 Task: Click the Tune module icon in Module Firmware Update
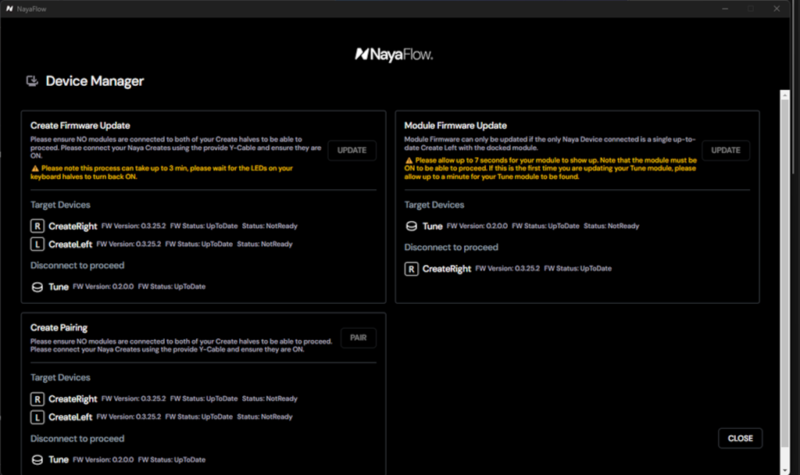(x=411, y=226)
